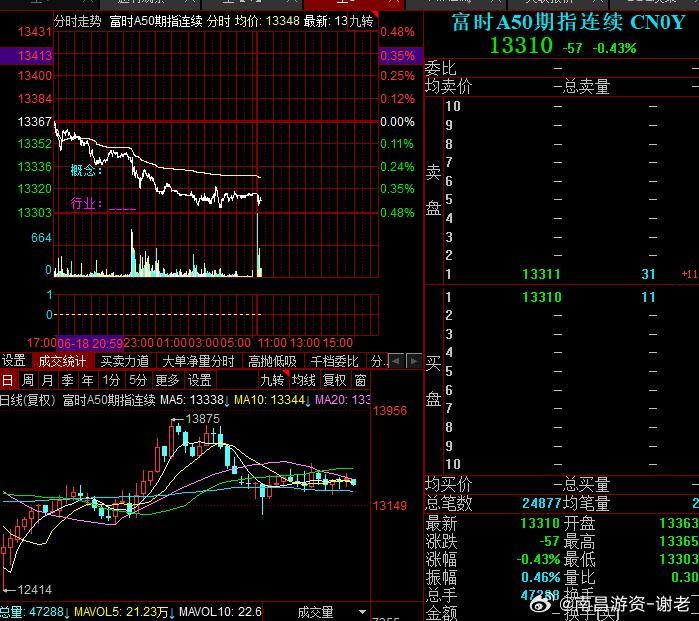Click the 行业: label on intraday chart

86,203
